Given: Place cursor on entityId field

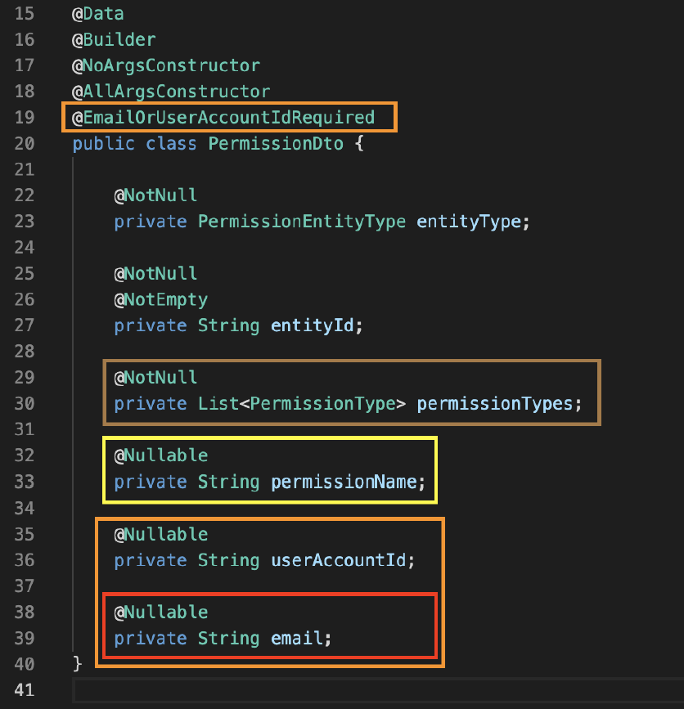Looking at the screenshot, I should coord(312,326).
